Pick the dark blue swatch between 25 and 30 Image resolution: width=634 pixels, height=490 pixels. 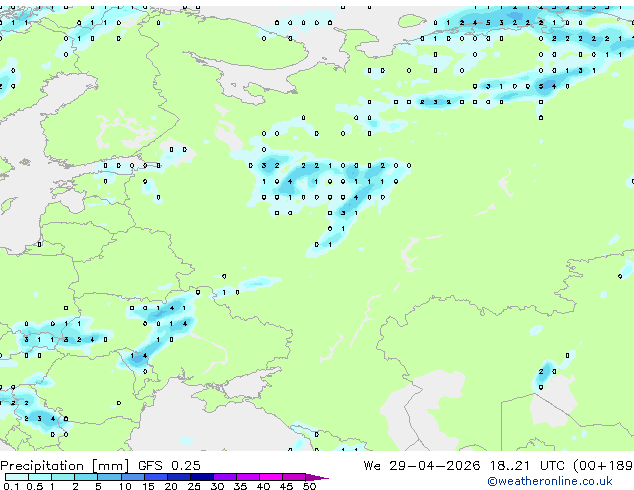pos(202,477)
